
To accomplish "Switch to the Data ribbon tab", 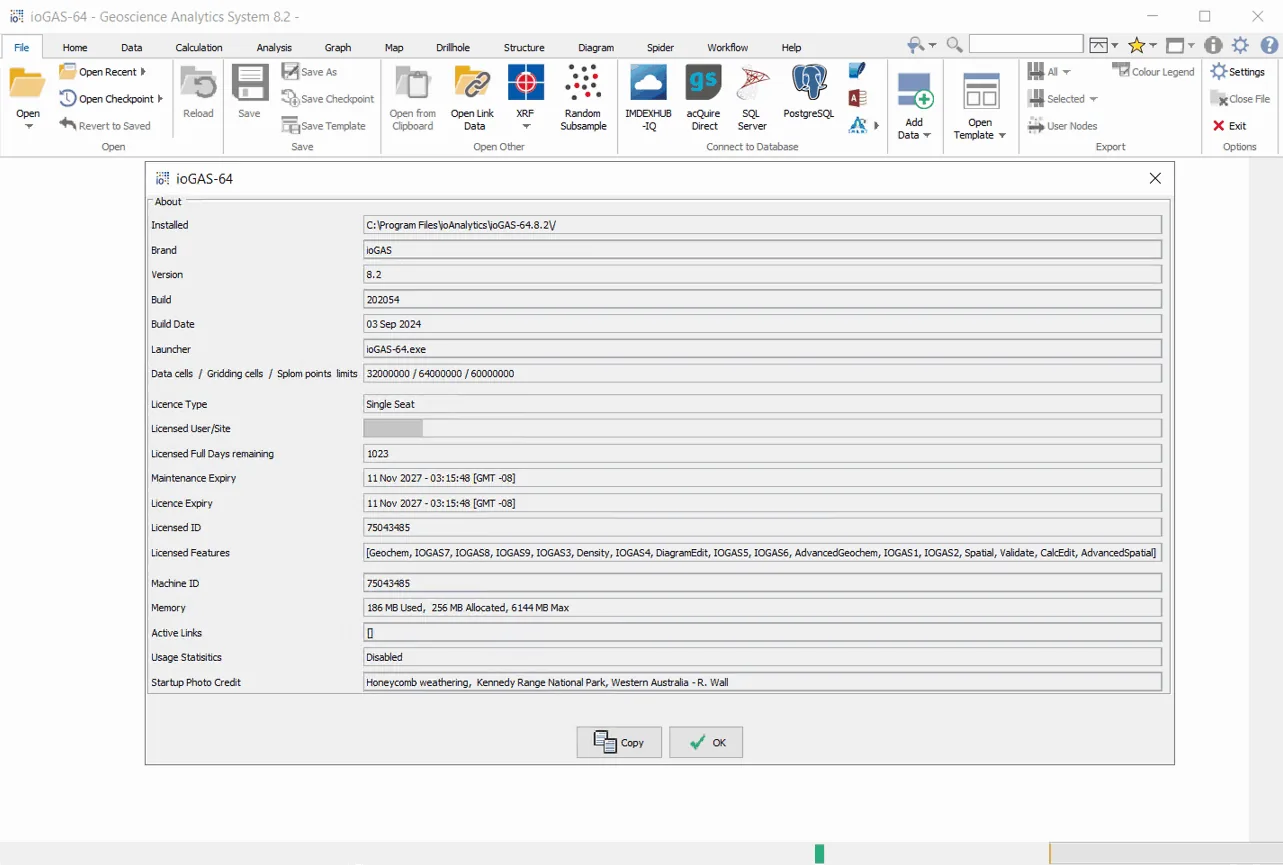I will (x=132, y=47).
